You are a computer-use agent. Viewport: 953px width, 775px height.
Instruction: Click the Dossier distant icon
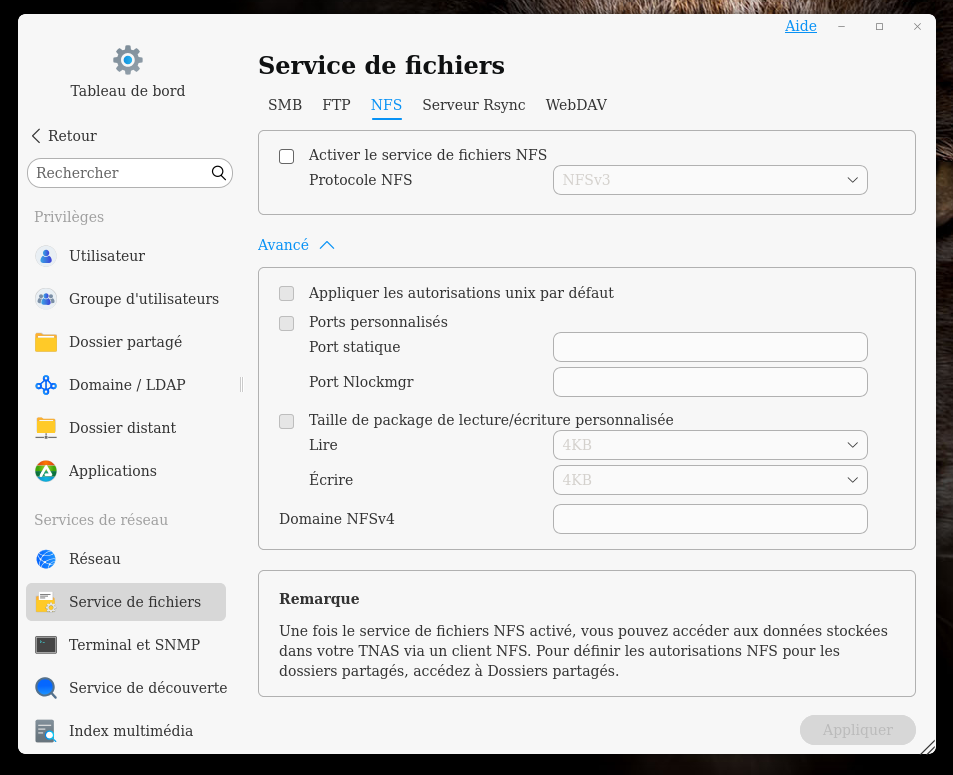click(x=46, y=428)
